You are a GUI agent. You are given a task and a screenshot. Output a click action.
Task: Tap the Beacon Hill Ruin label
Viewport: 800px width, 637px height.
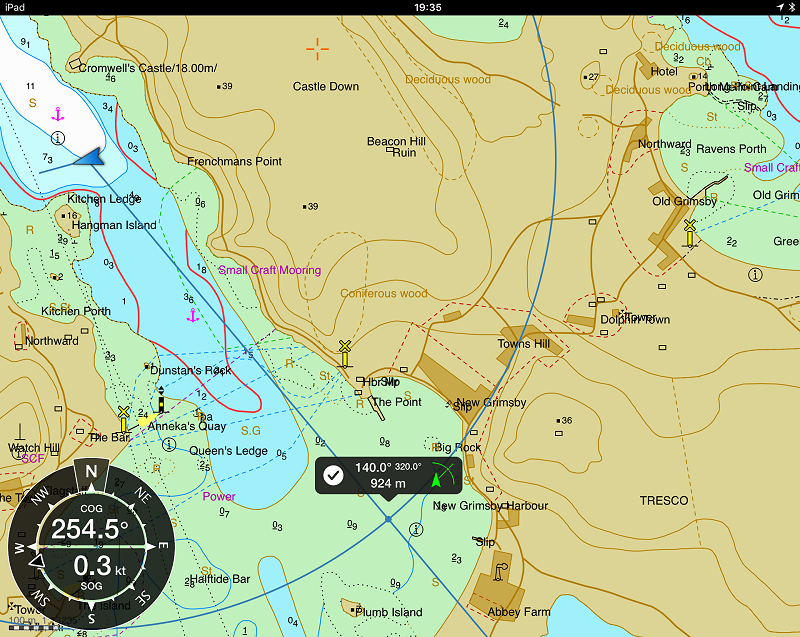click(396, 147)
